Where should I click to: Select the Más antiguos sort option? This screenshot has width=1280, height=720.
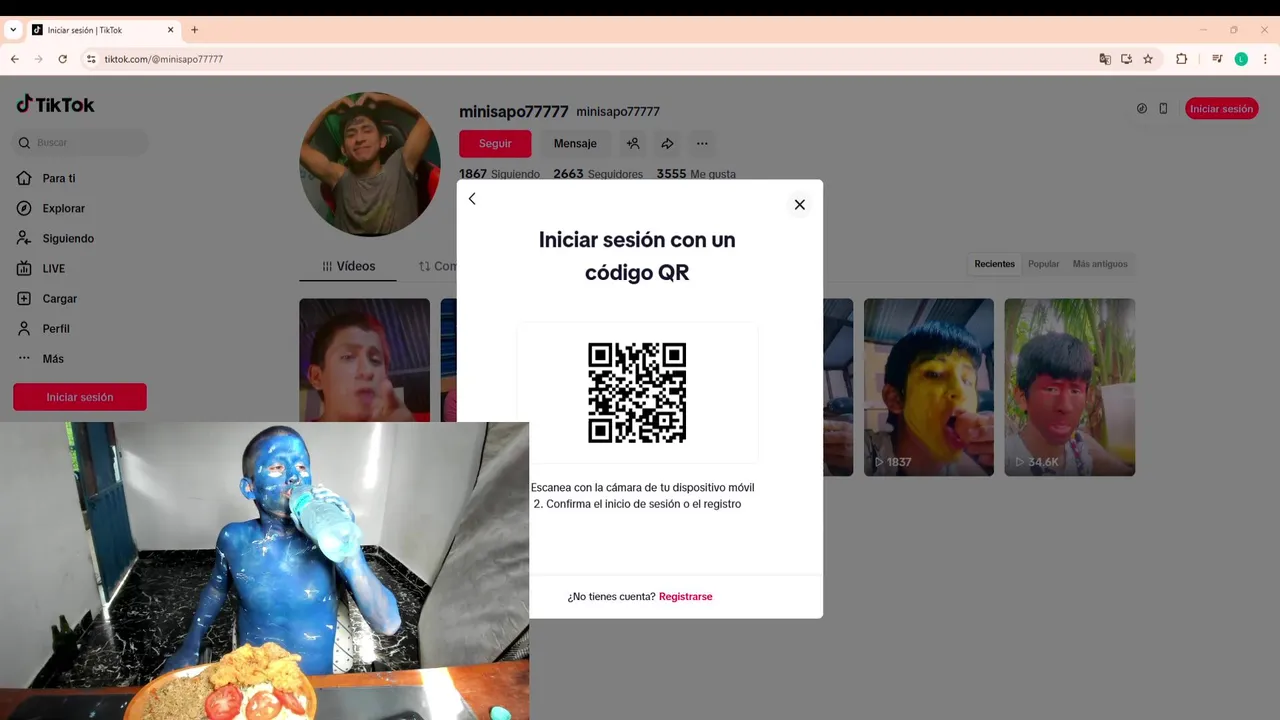[x=1100, y=264]
